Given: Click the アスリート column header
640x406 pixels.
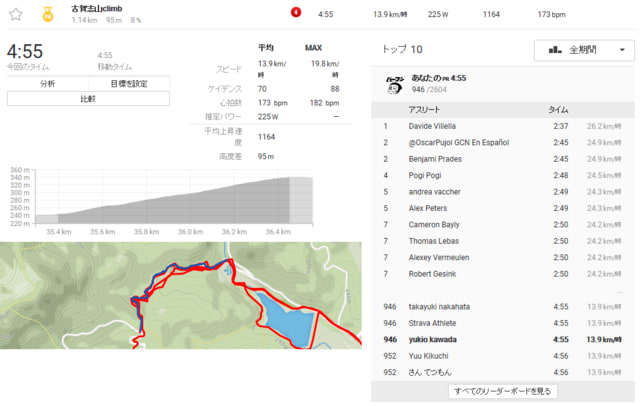Looking at the screenshot, I should click(424, 110).
